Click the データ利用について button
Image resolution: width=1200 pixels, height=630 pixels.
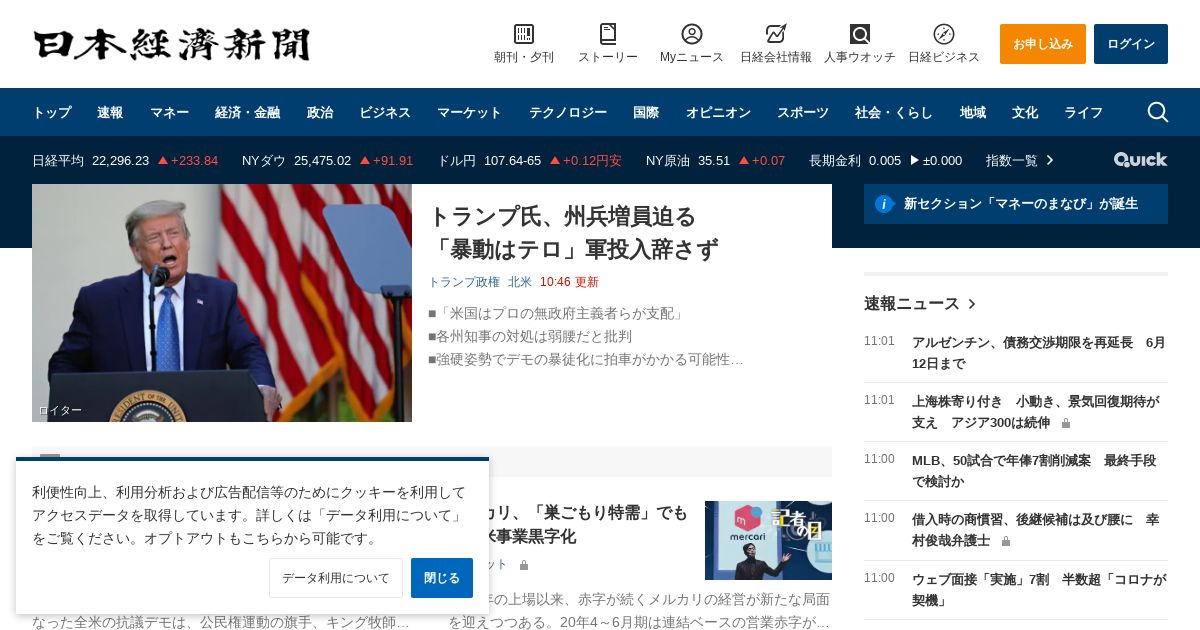[336, 578]
